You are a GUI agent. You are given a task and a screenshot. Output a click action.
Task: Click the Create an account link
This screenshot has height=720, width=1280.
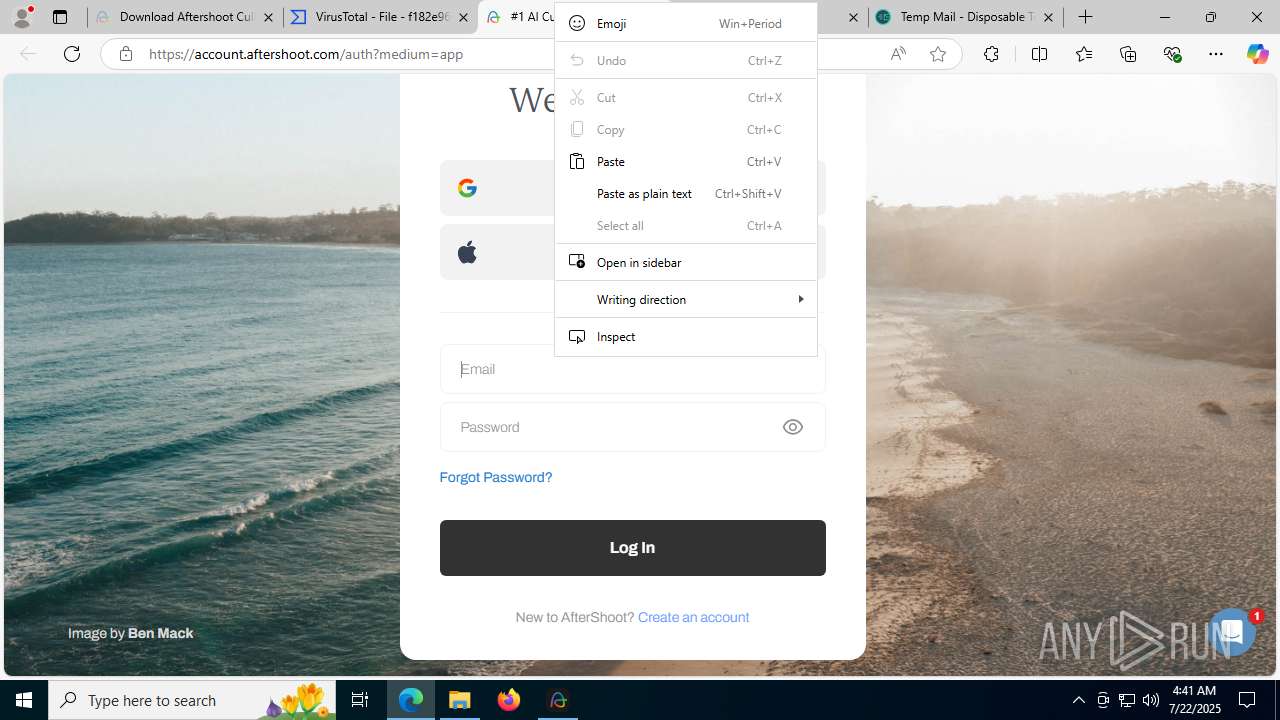(693, 617)
